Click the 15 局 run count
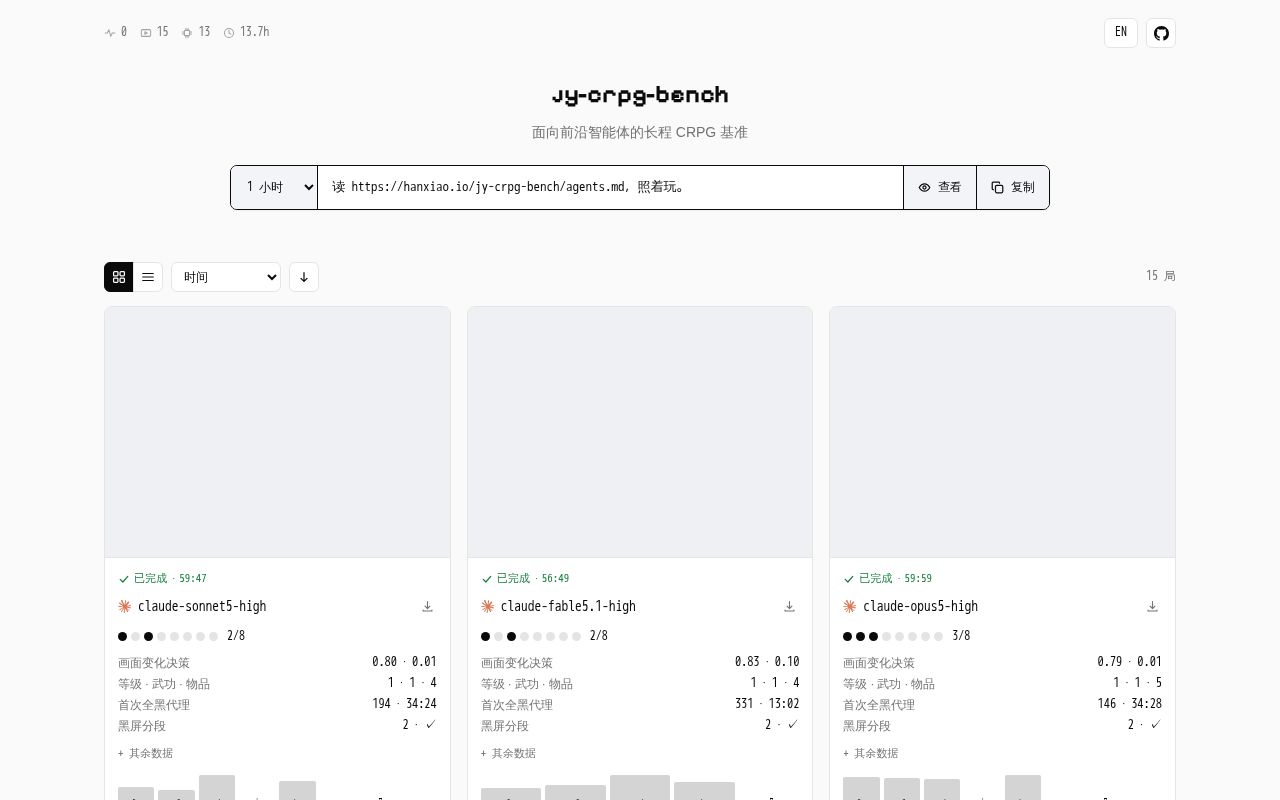The image size is (1280, 800). coord(1160,275)
